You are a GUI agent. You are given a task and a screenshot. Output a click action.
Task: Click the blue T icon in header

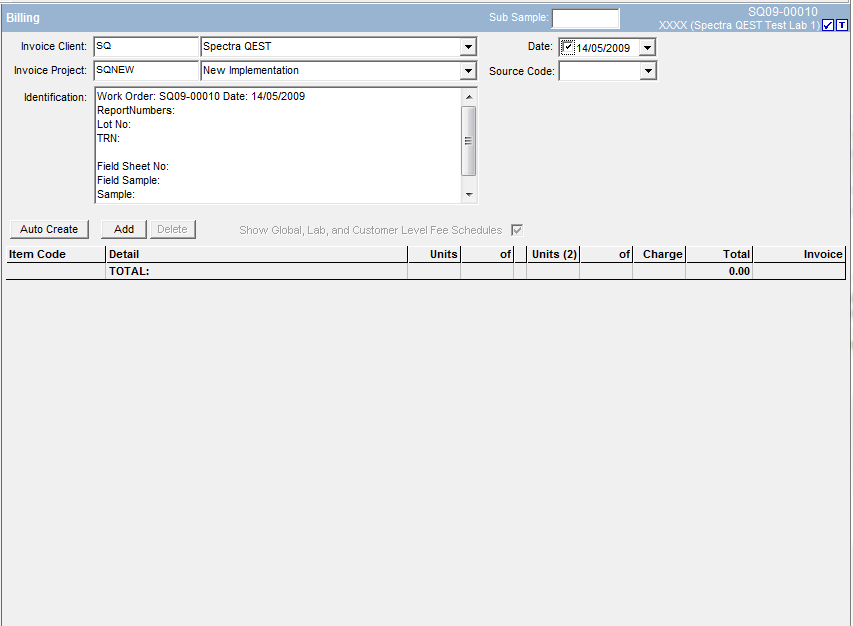[x=841, y=25]
